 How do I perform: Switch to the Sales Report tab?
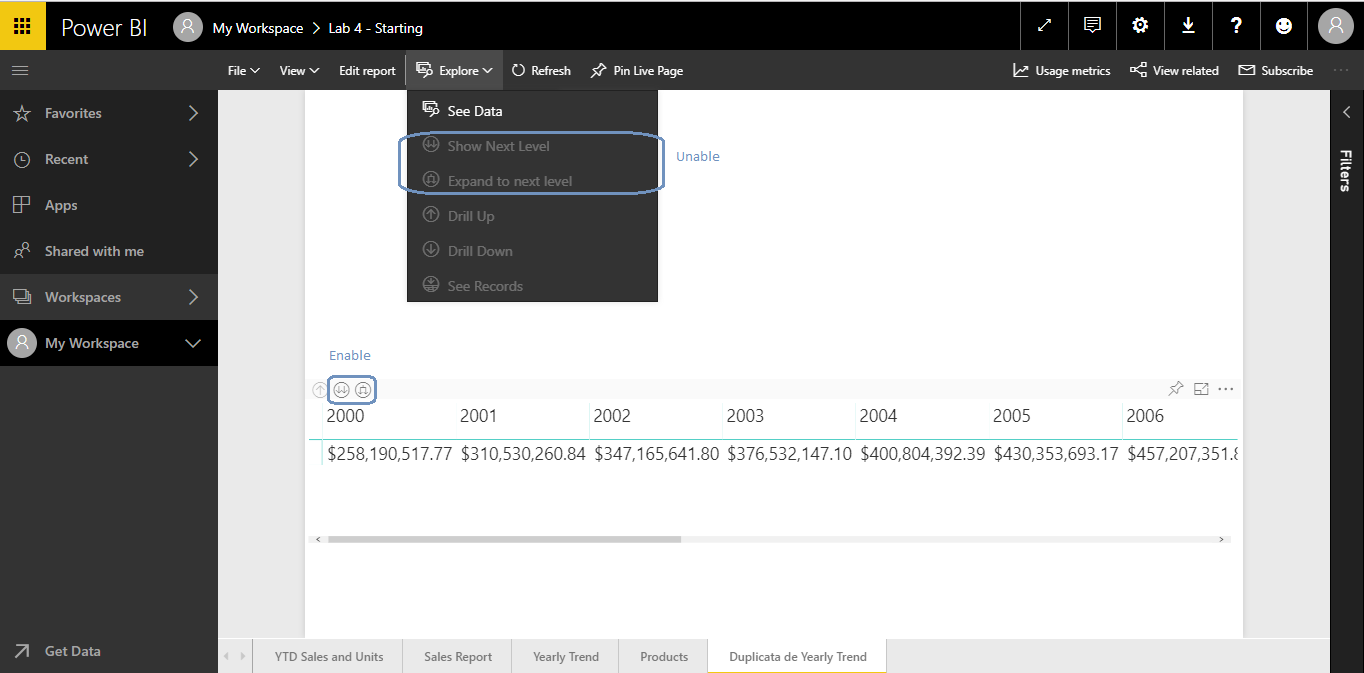point(458,657)
